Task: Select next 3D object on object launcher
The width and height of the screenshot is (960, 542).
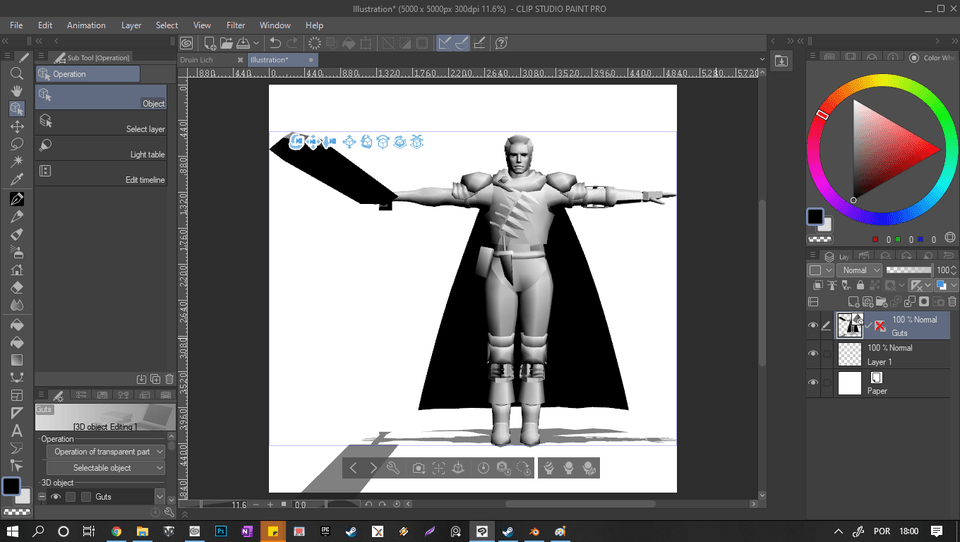Action: pos(373,469)
